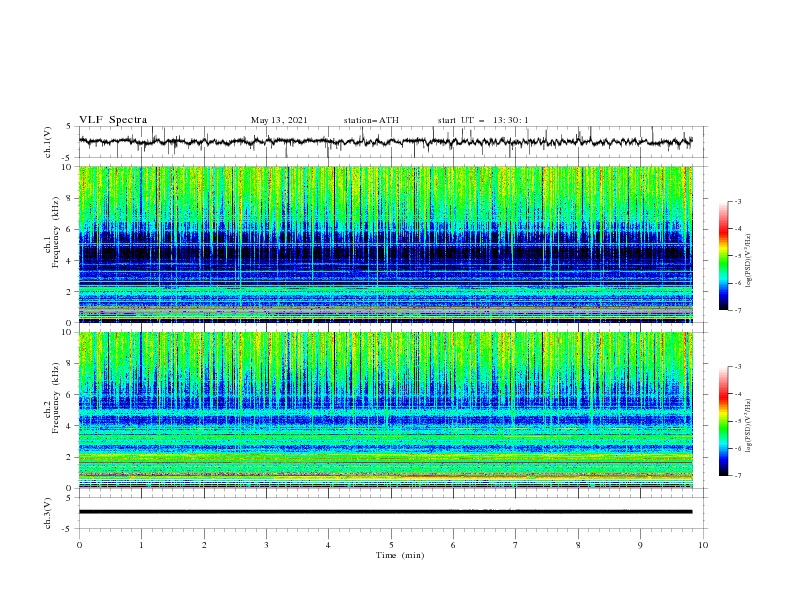Screen dimensions: 792x612
Task: Click the "VLF Spectra" title text
Action: click(x=113, y=120)
